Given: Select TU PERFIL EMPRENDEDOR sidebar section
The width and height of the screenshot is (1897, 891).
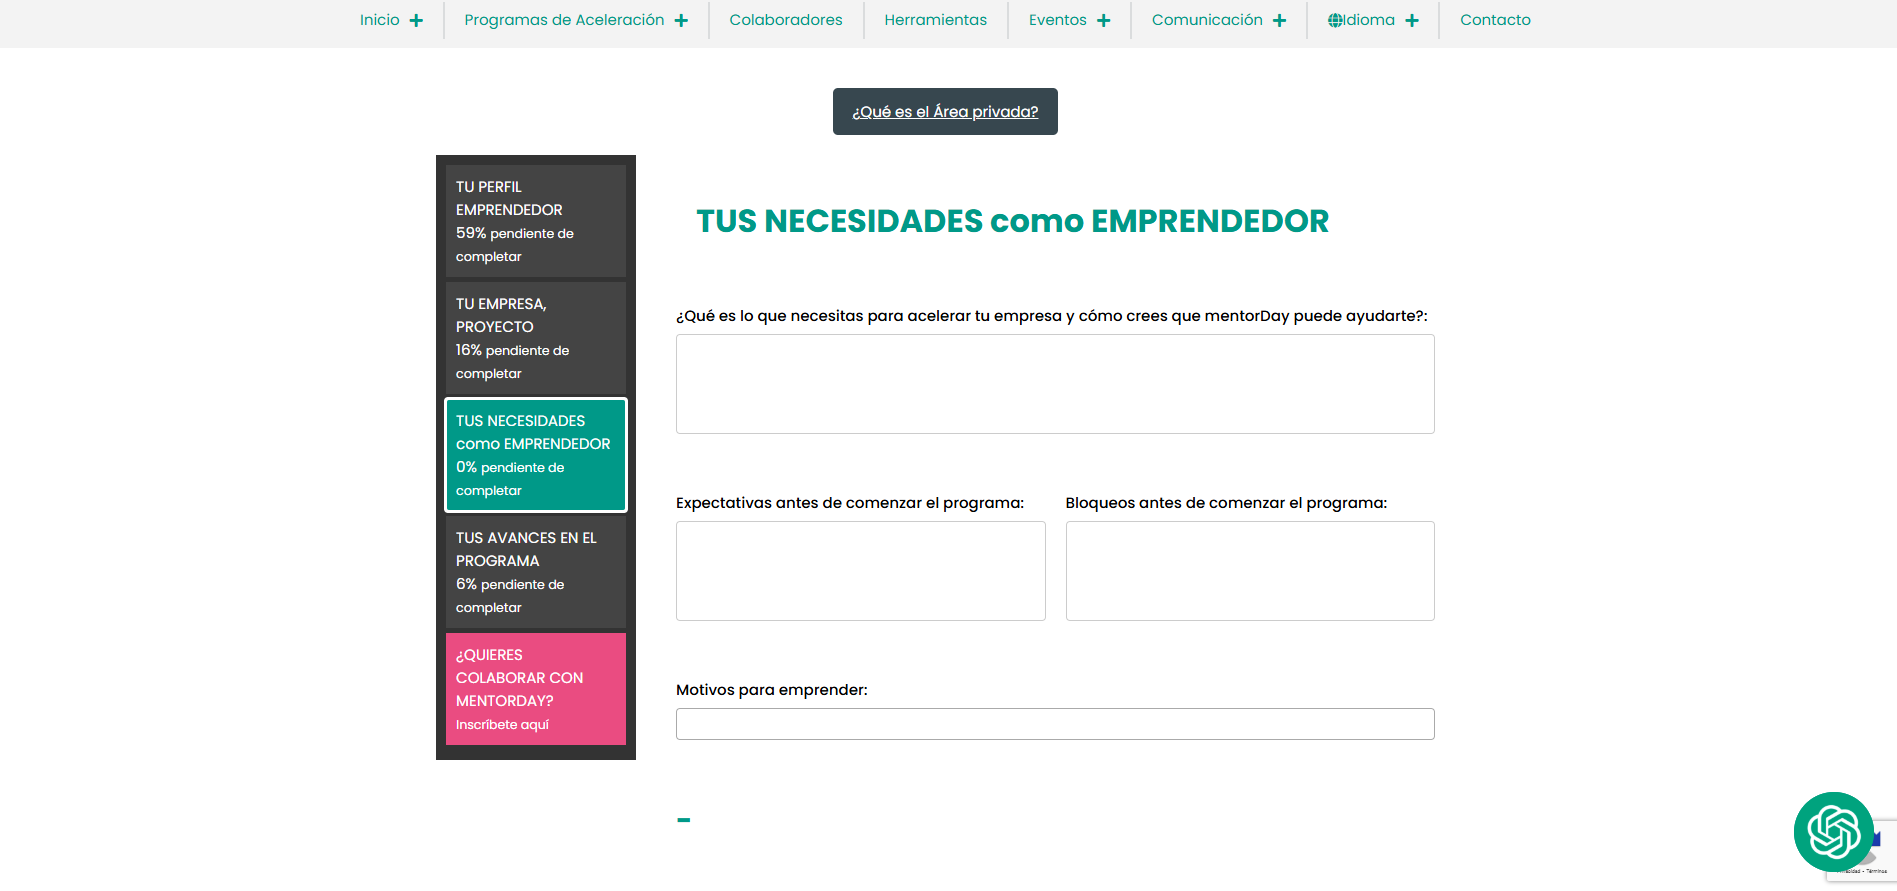Looking at the screenshot, I should point(535,221).
